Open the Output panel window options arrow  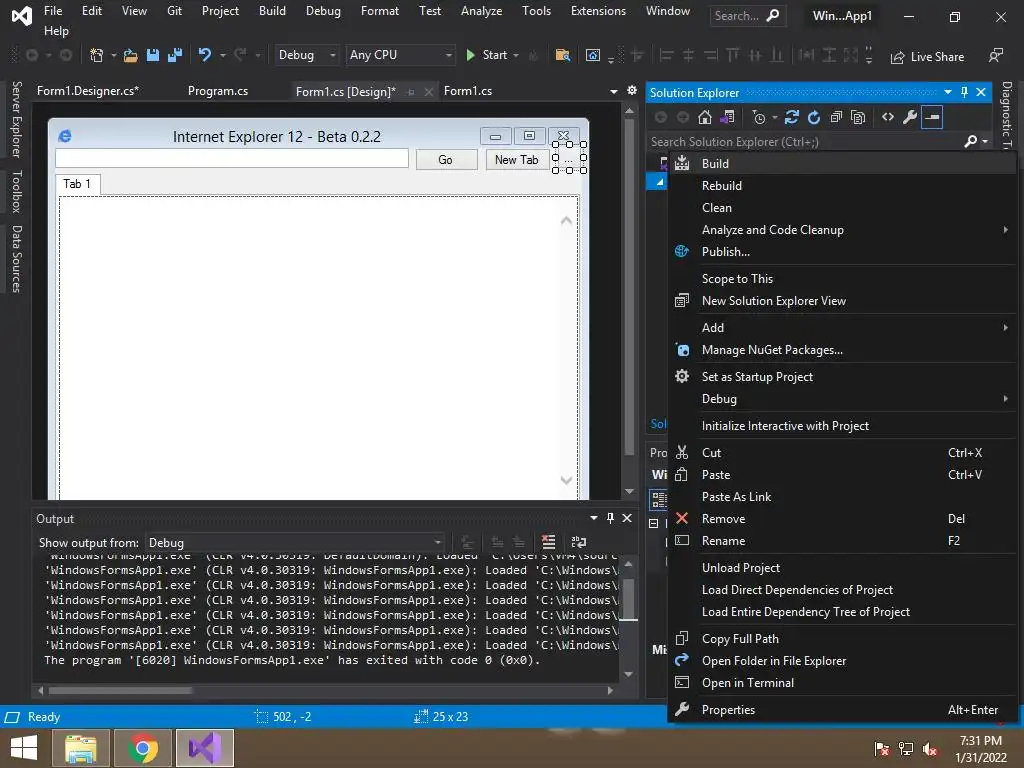(x=594, y=518)
